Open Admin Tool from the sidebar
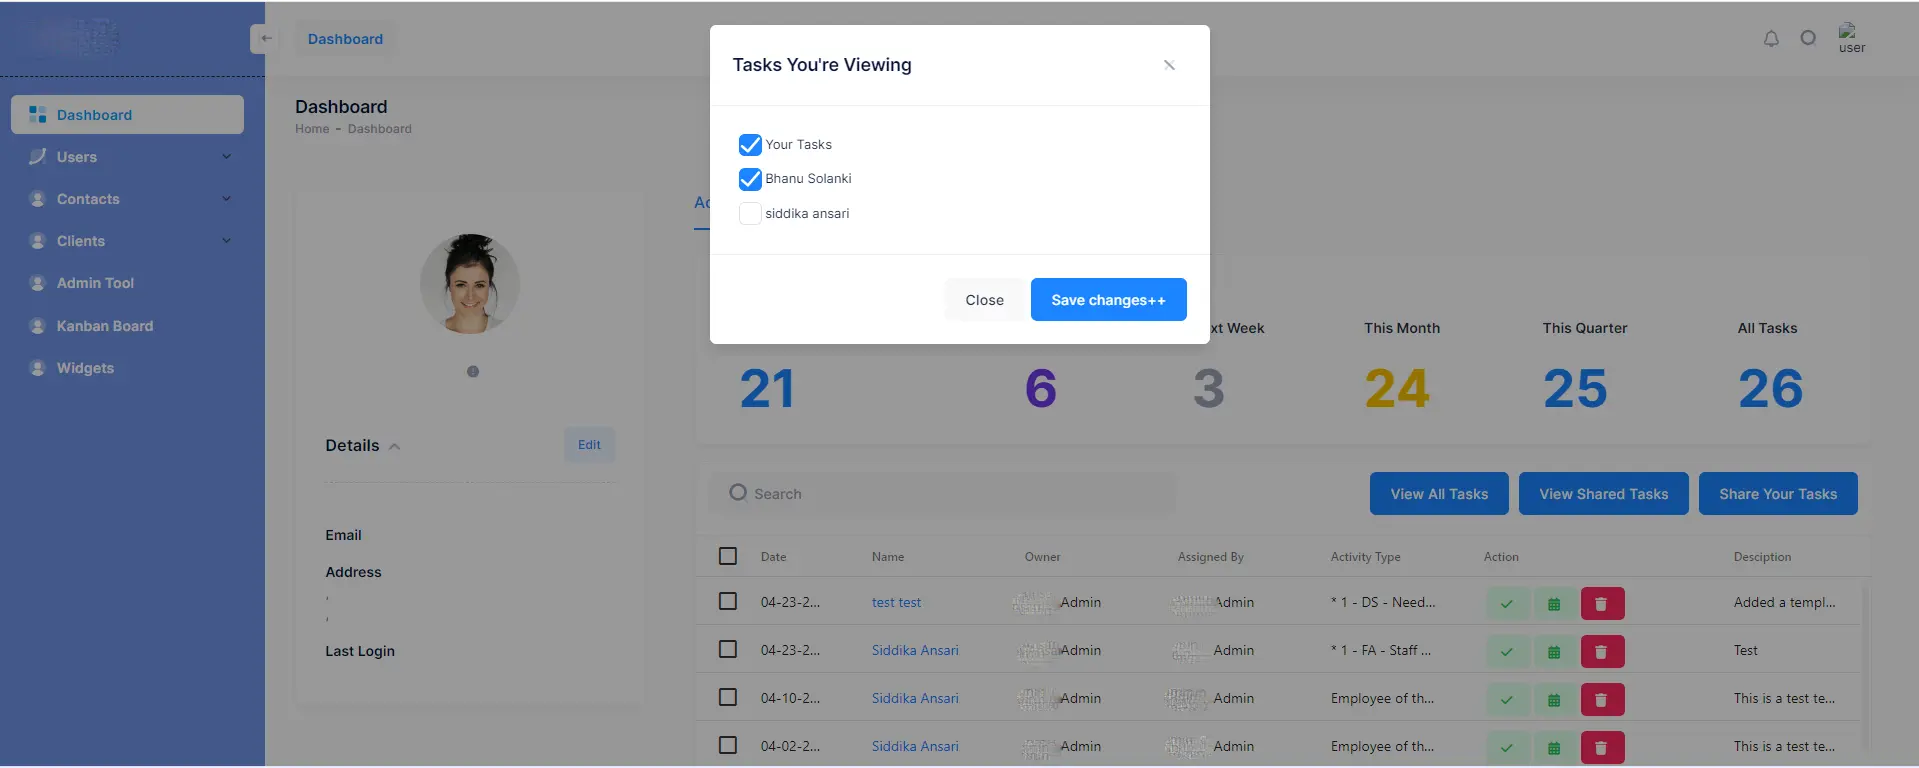The height and width of the screenshot is (768, 1919). pyautogui.click(x=95, y=283)
